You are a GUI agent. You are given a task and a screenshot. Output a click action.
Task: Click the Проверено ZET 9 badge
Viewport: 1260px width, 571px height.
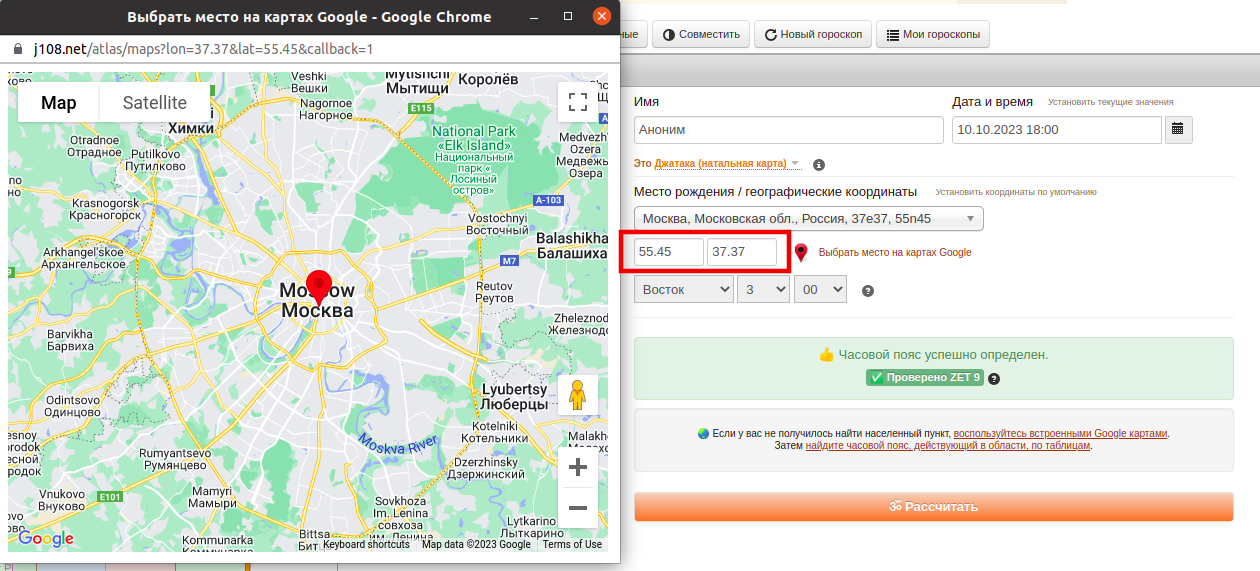click(925, 378)
